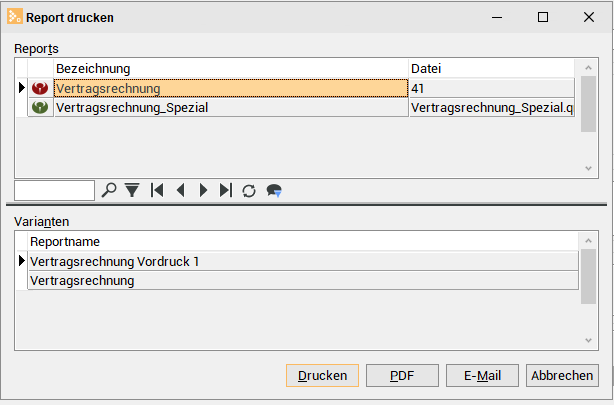Click the Drucken button
This screenshot has height=405, width=614.
click(322, 376)
